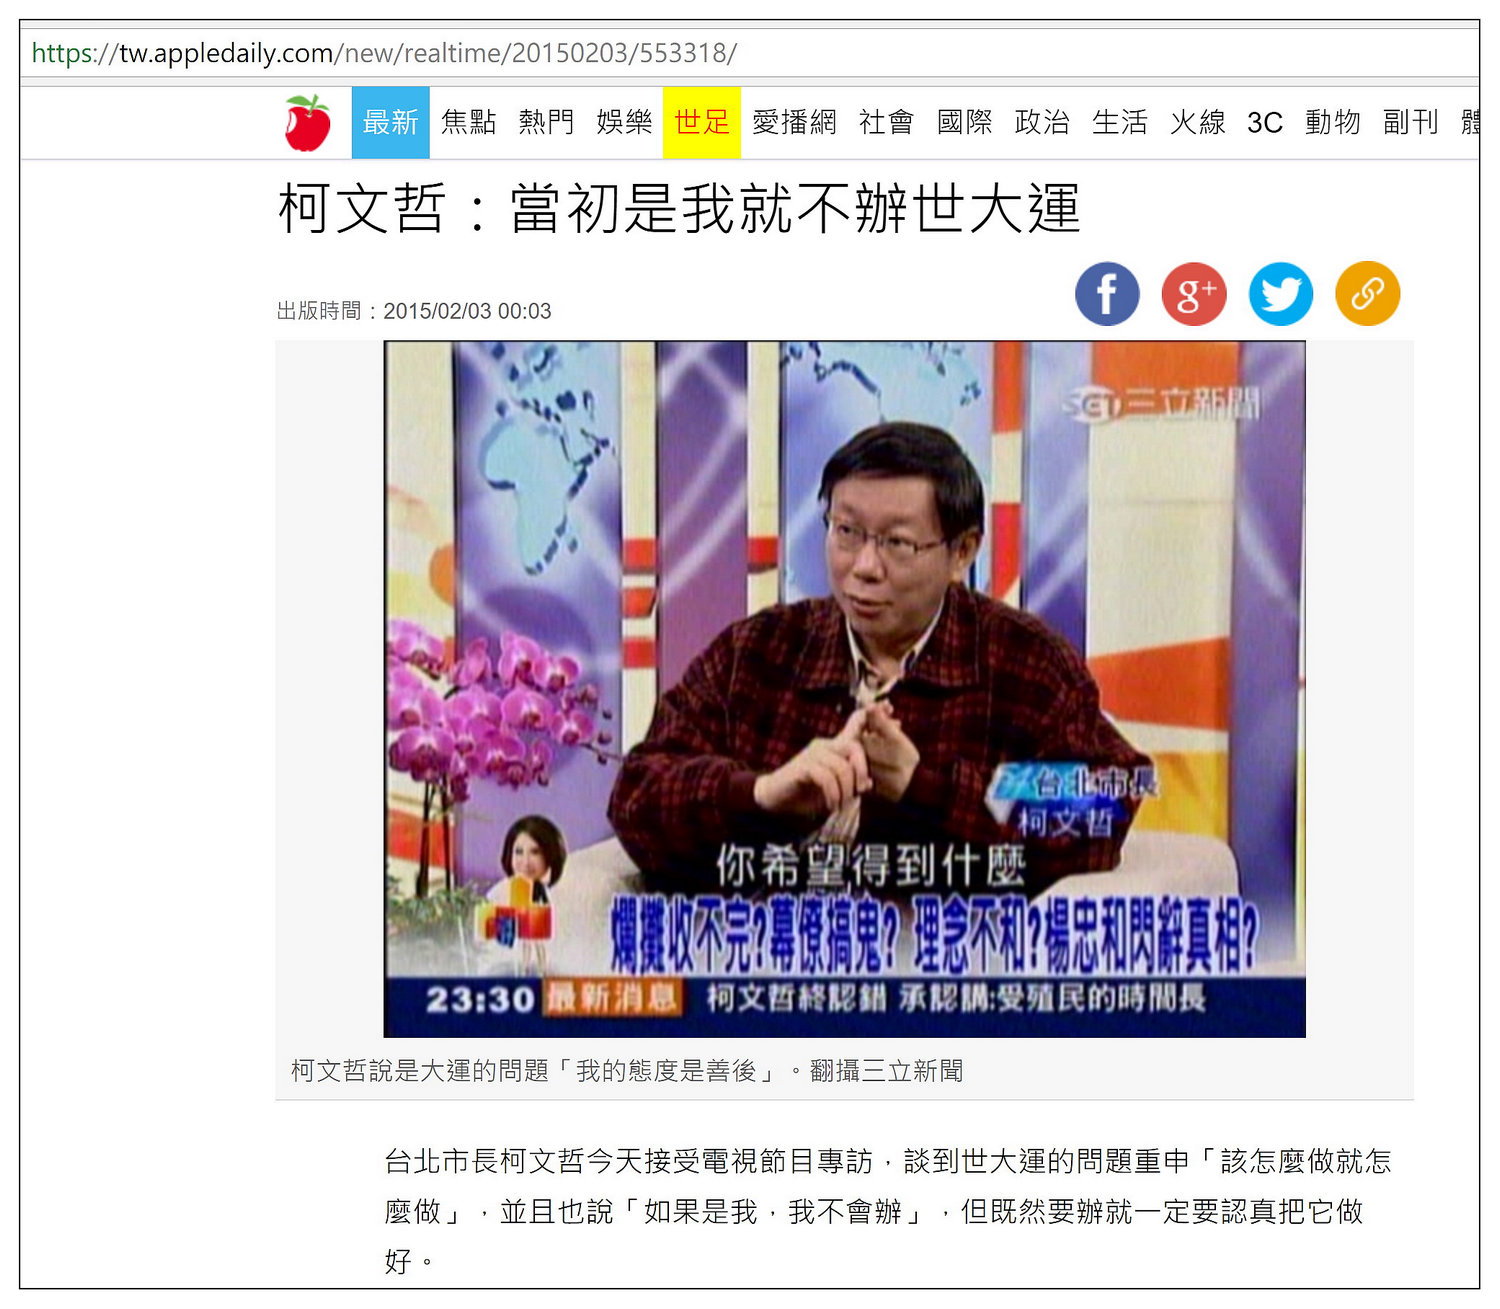Open the 動物 category
Screen dimensions: 1500x1309
(x=1333, y=122)
